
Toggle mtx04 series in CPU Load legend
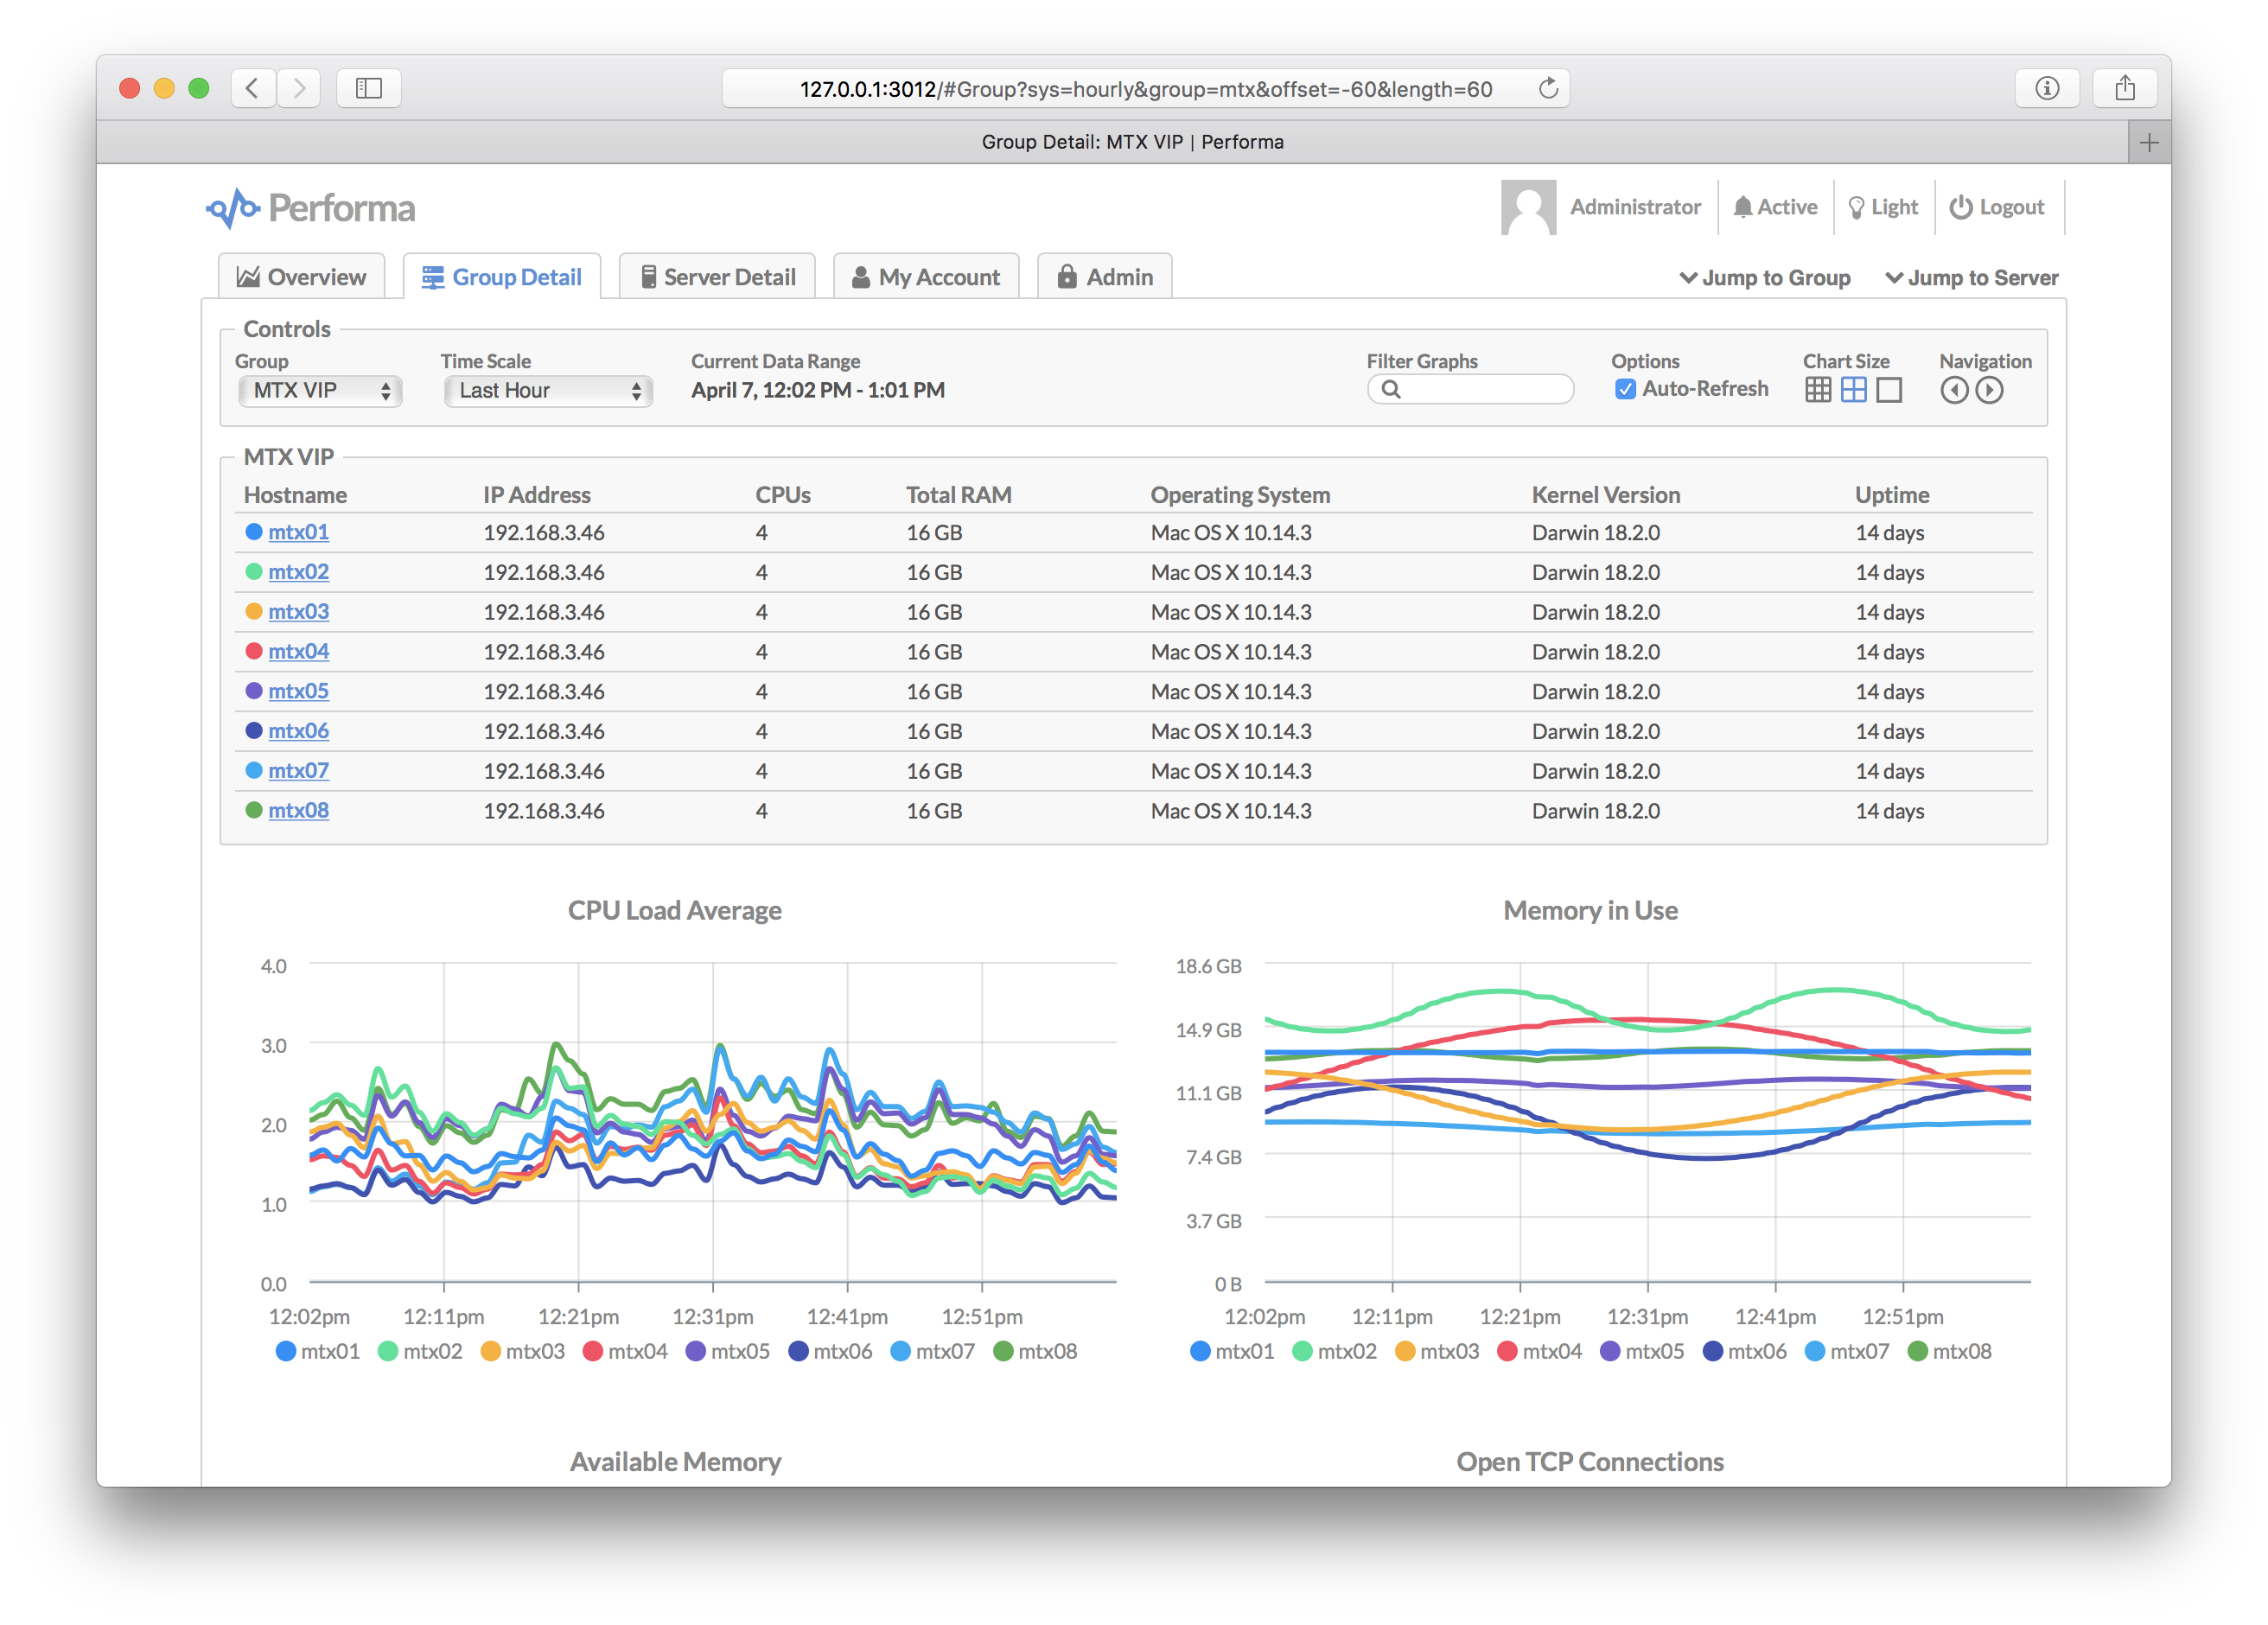pyautogui.click(x=624, y=1351)
